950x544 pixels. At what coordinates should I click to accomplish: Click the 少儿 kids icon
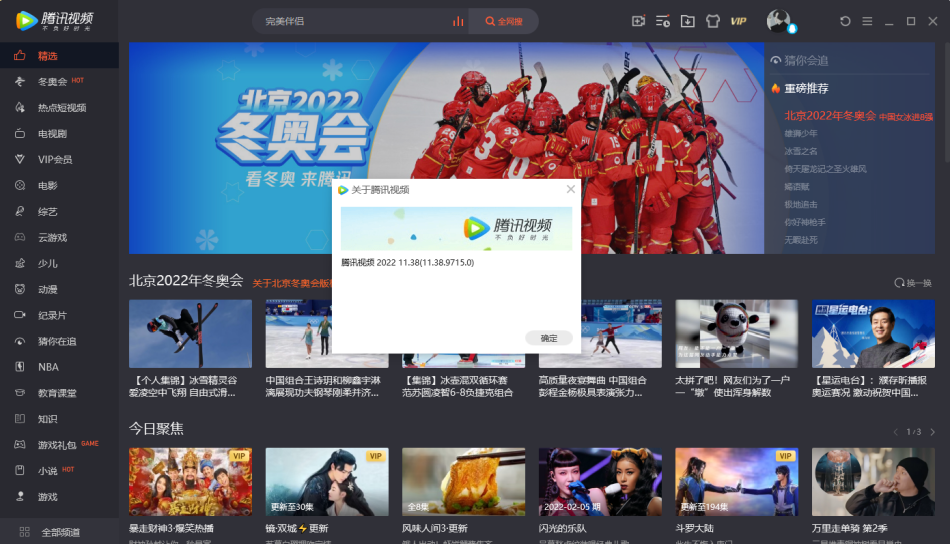pyautogui.click(x=20, y=264)
